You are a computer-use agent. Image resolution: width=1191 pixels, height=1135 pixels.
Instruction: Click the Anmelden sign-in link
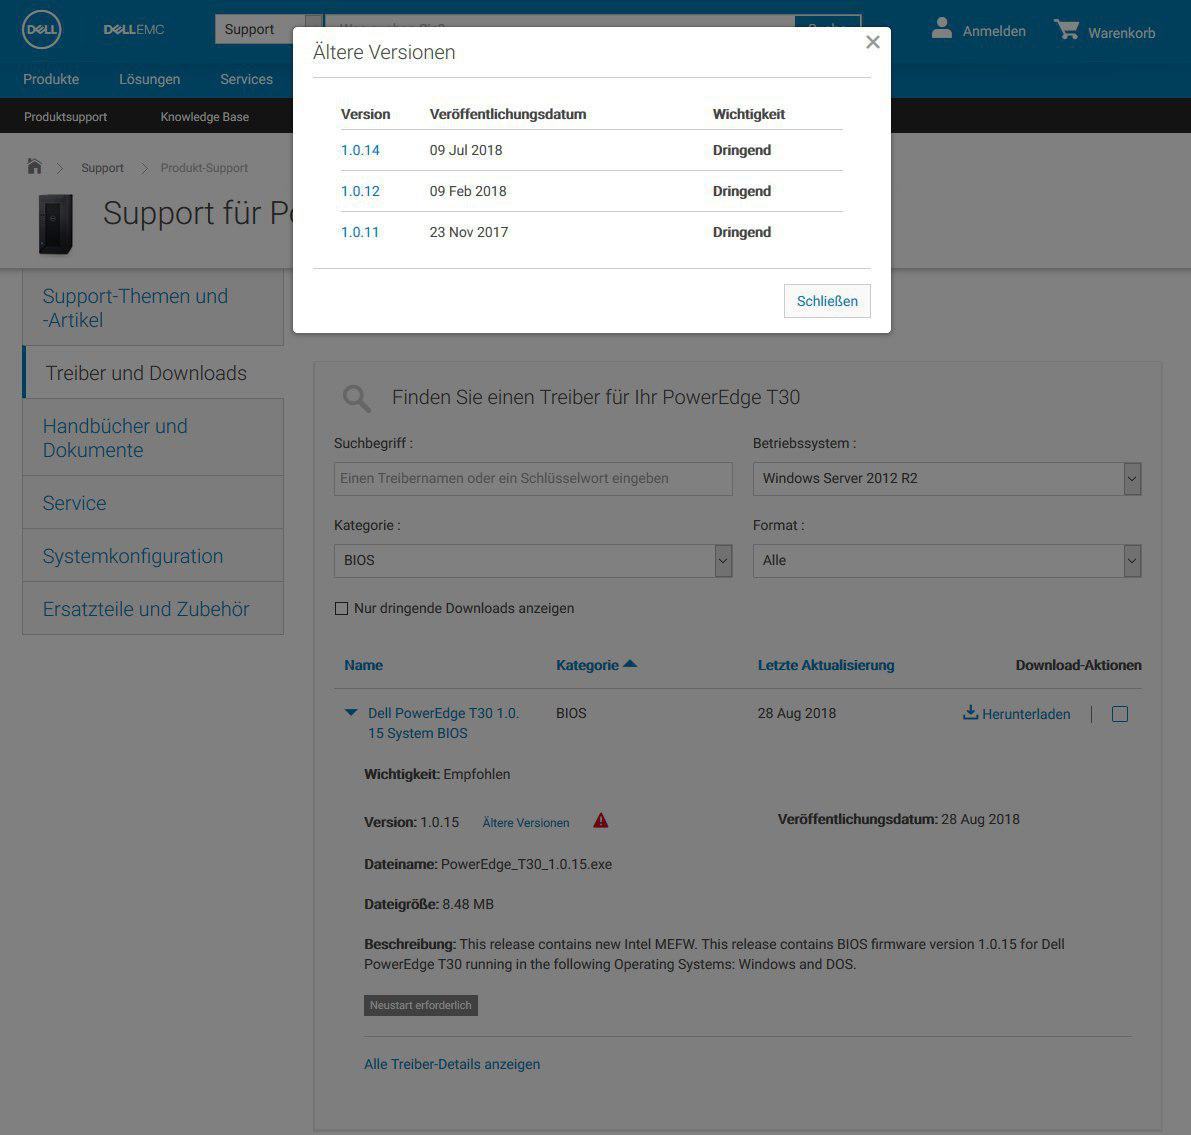(994, 31)
